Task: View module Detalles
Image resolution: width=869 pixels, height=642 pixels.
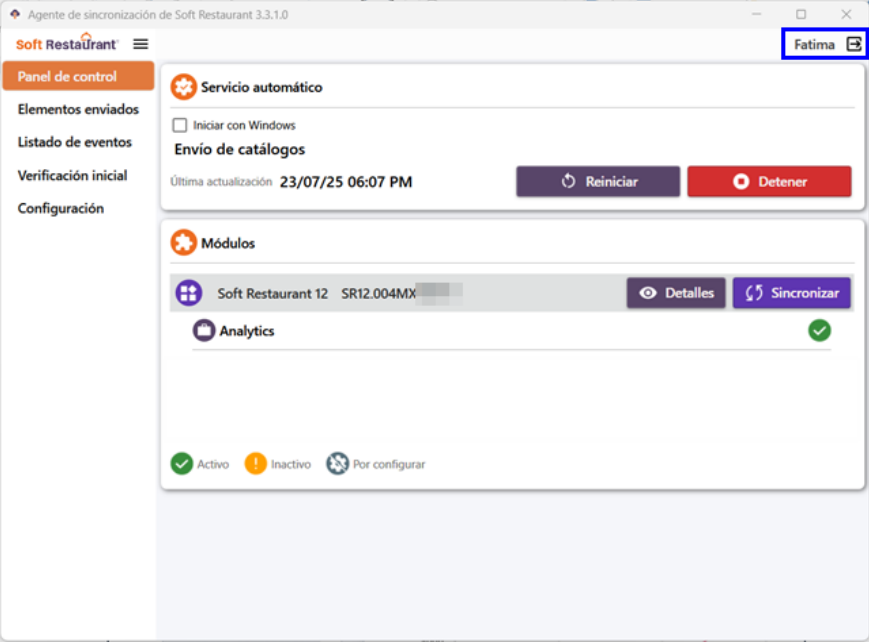Action: pos(676,293)
